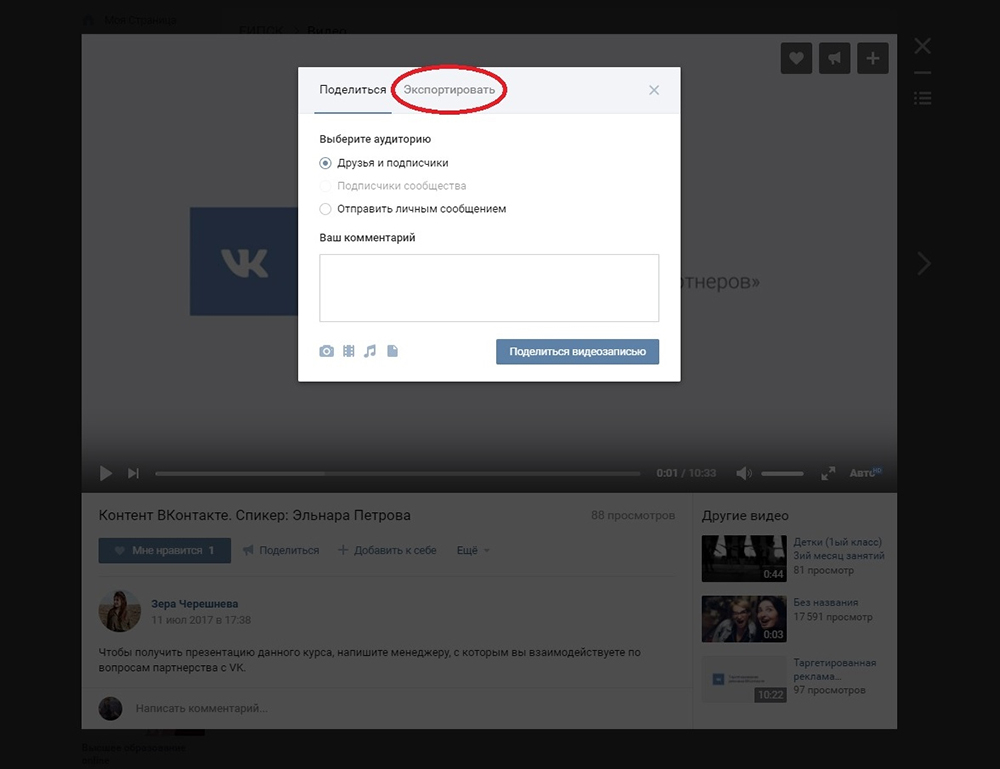Click Поделиться видеозаписью button
Image resolution: width=1000 pixels, height=769 pixels.
[577, 351]
